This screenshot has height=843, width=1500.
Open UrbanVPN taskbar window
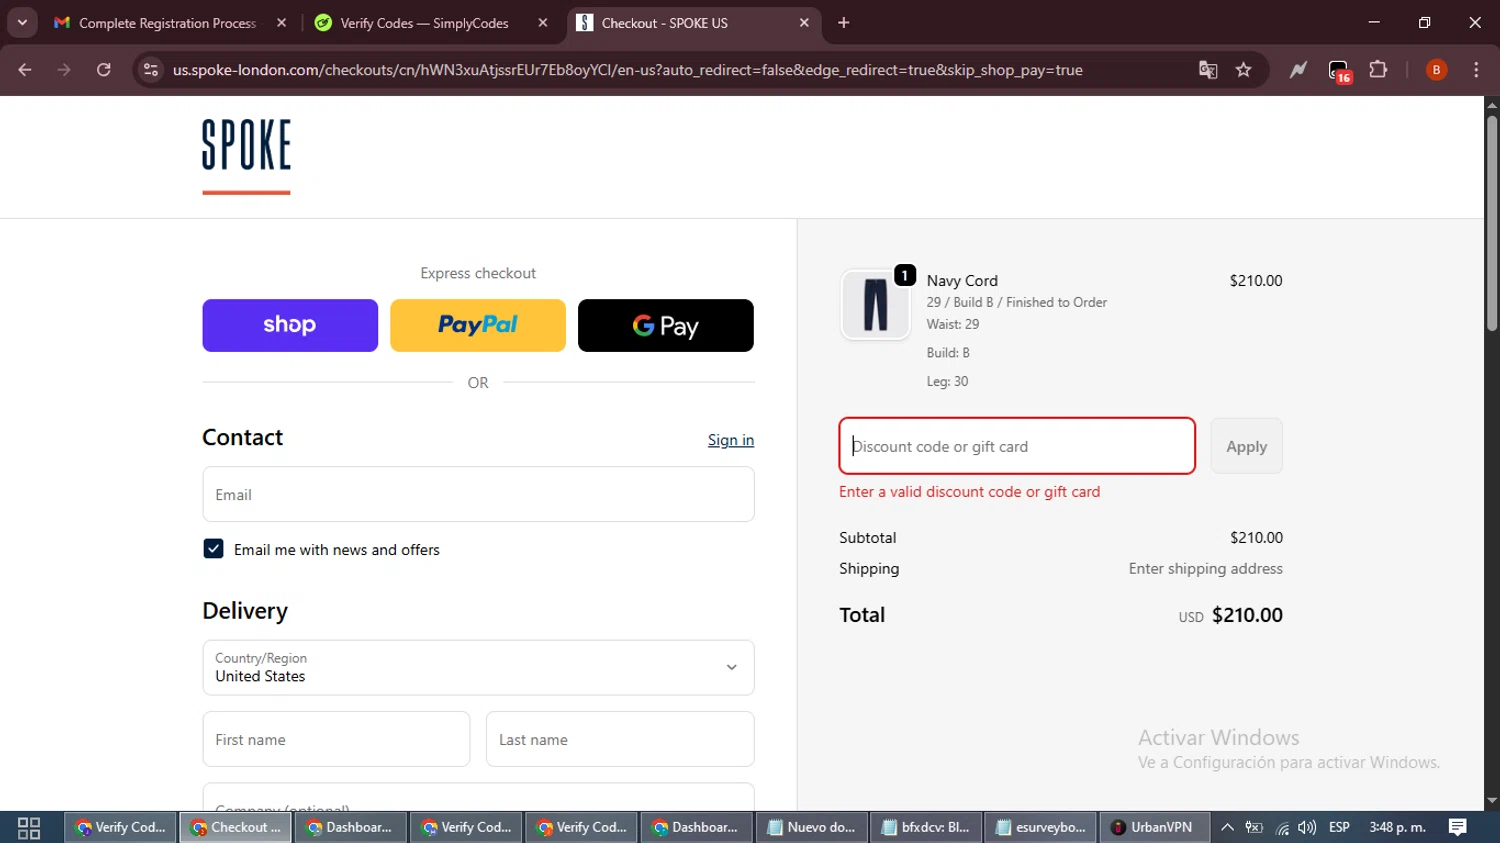(1154, 828)
